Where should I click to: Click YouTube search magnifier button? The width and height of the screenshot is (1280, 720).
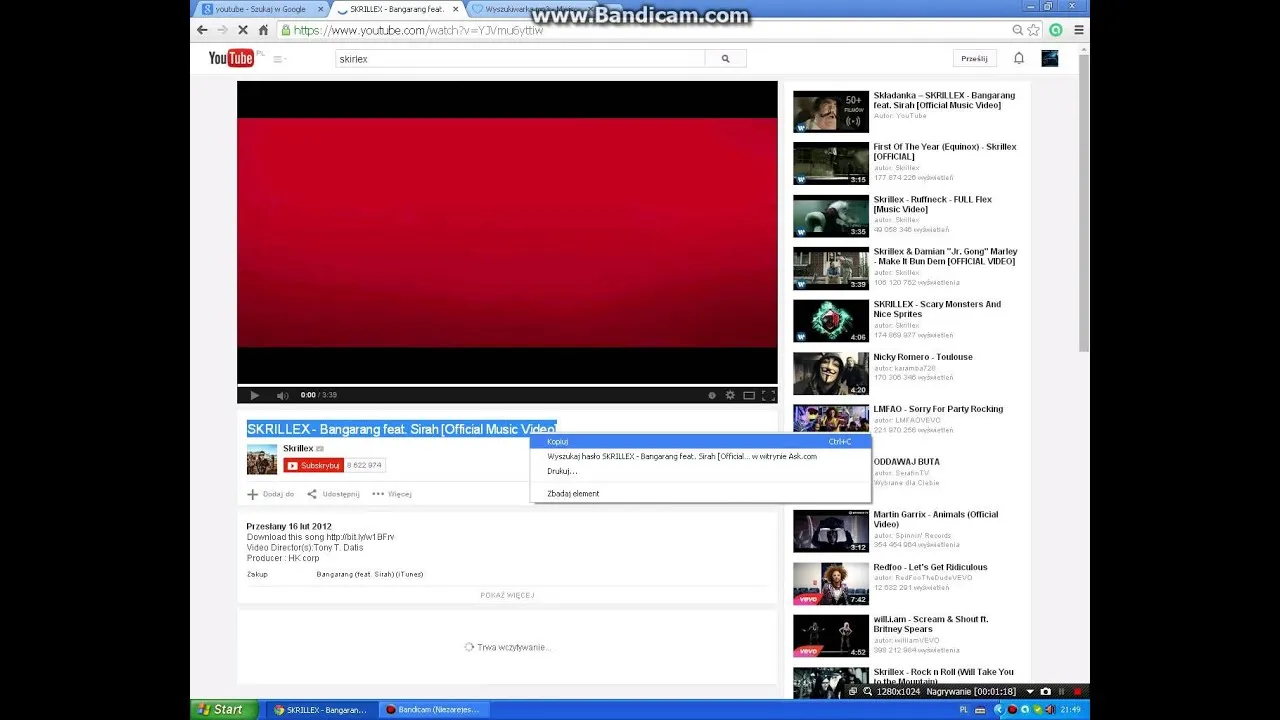[x=726, y=59]
